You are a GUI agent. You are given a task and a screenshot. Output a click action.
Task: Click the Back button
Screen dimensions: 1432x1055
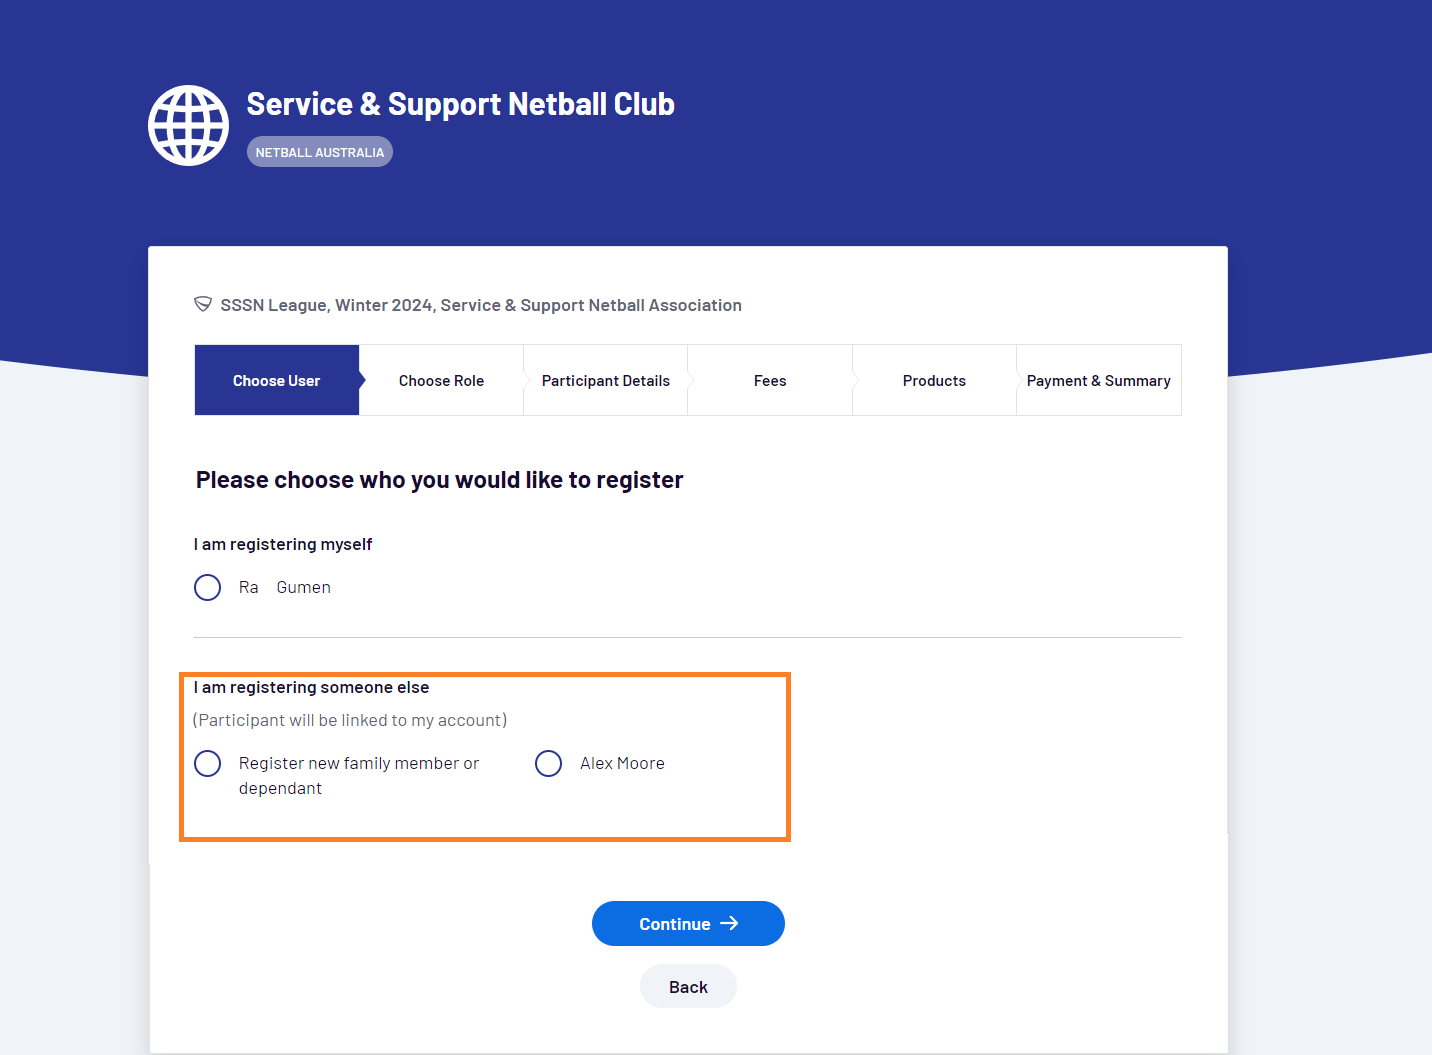tap(688, 986)
